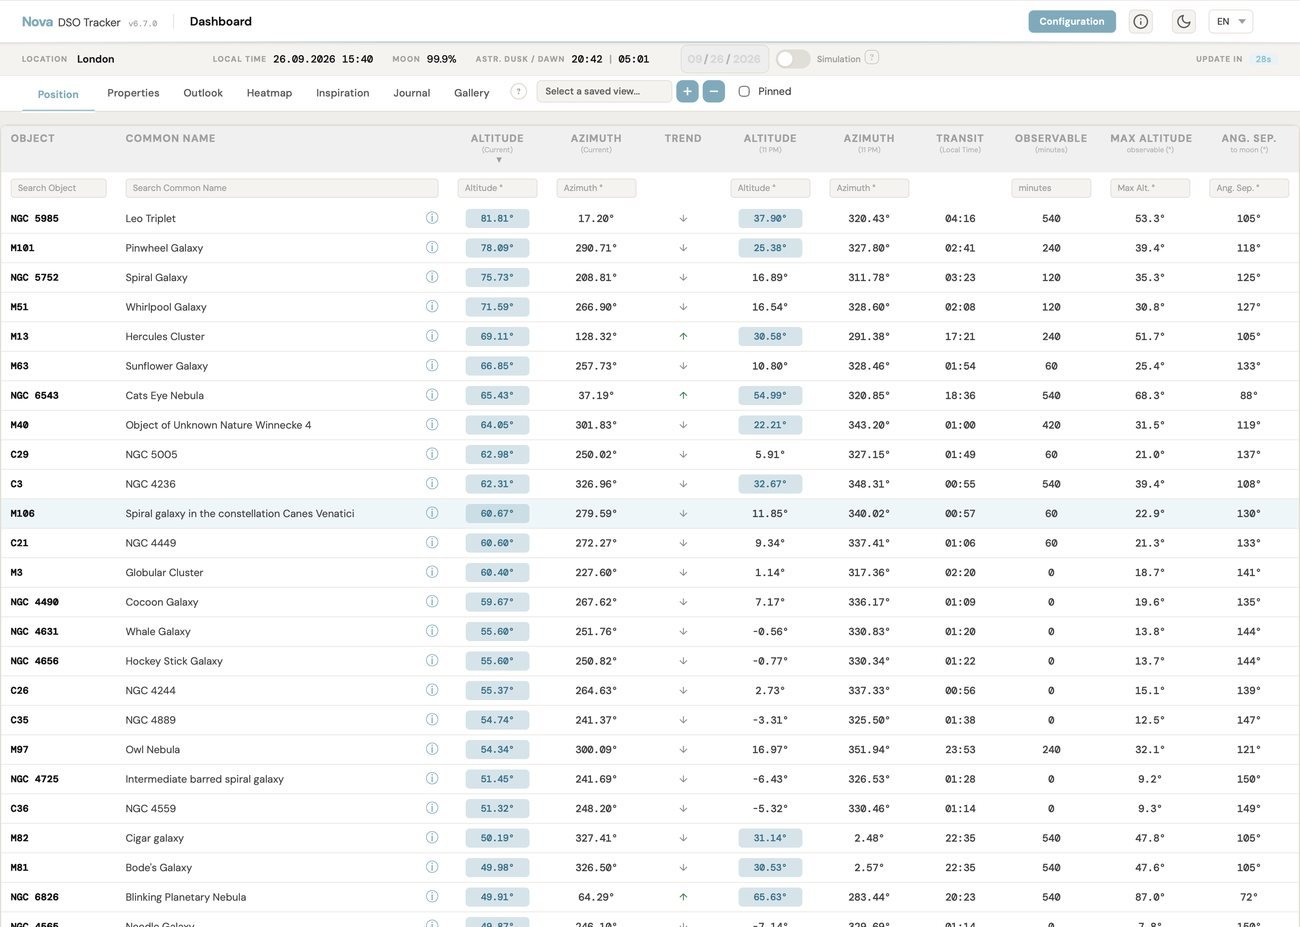The width and height of the screenshot is (1300, 927).
Task: Go to the Gallery tab
Action: point(472,93)
